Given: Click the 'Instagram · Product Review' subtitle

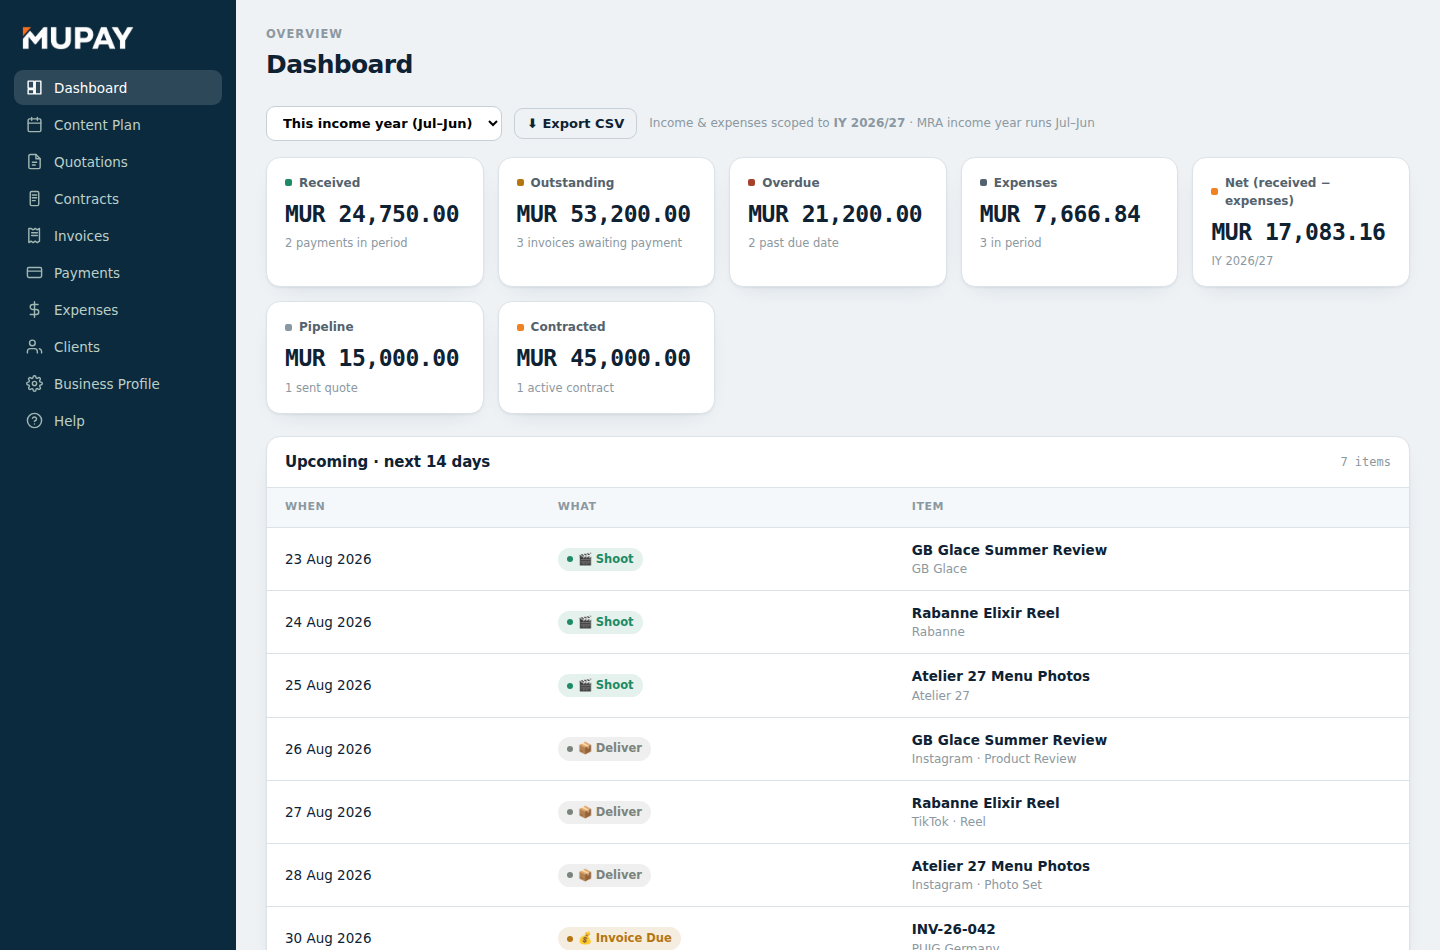Looking at the screenshot, I should click(994, 759).
